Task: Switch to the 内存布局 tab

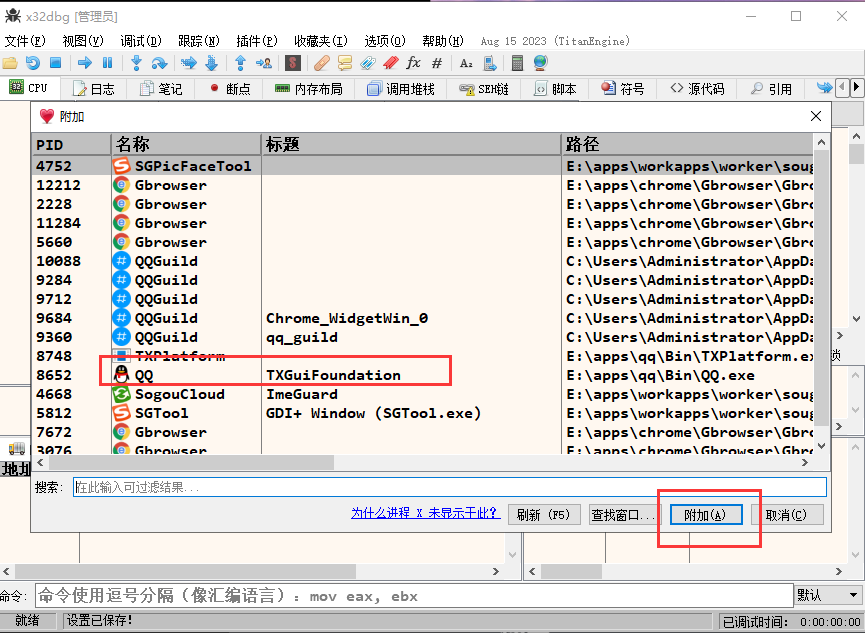Action: pos(308,89)
